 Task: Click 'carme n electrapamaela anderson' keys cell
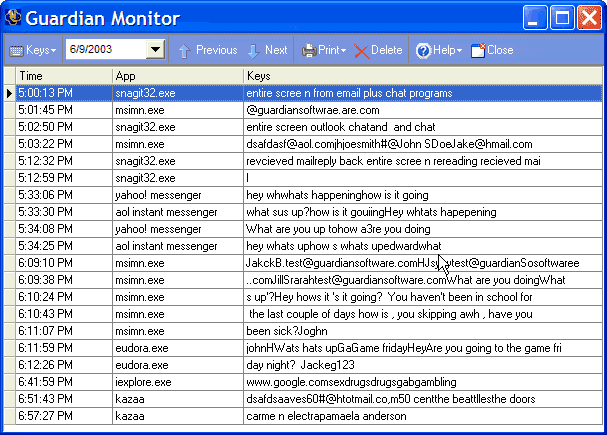point(423,416)
